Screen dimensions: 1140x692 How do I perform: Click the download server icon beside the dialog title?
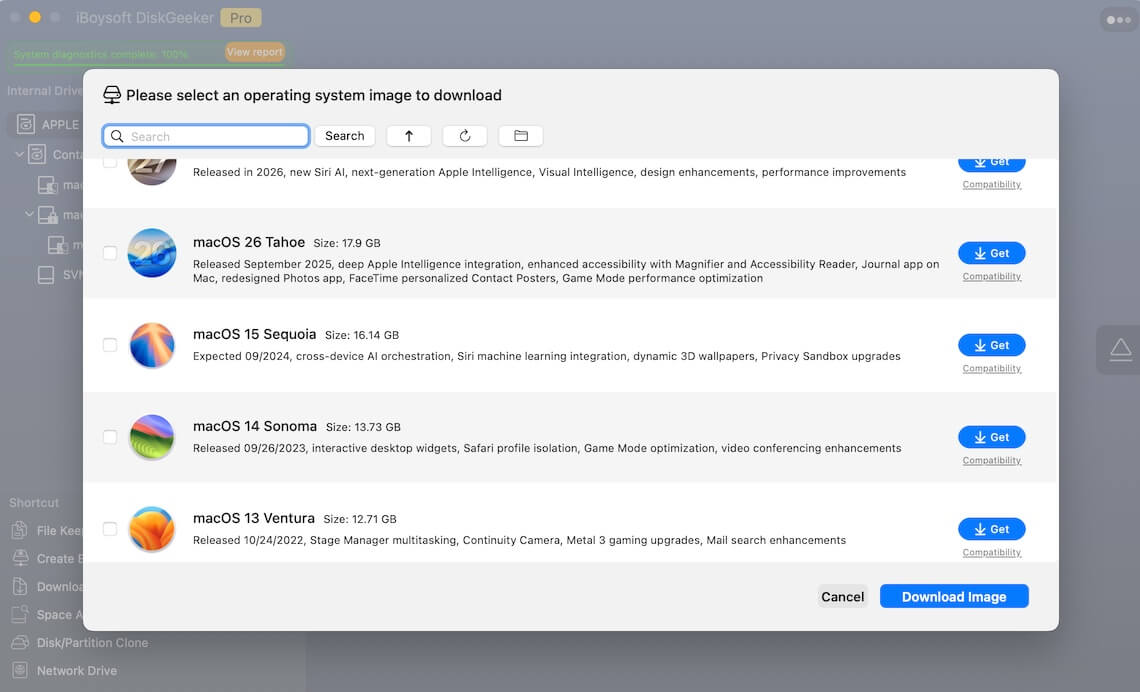[x=112, y=95]
